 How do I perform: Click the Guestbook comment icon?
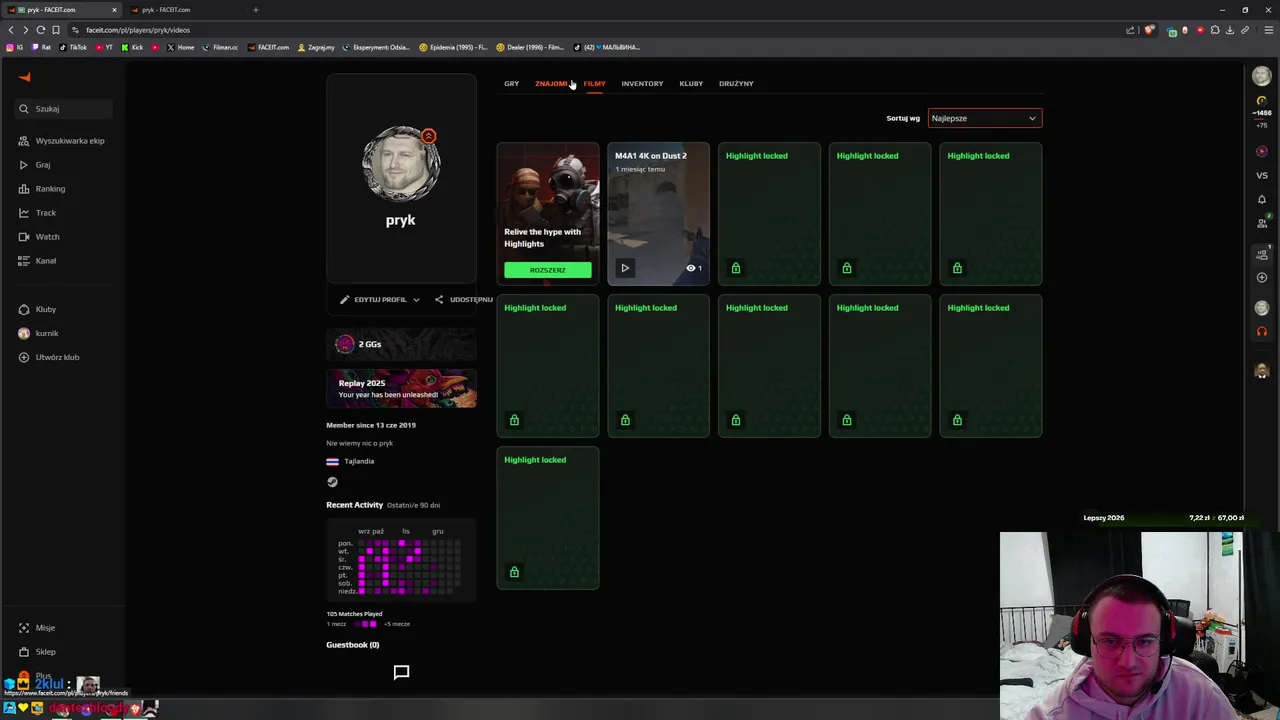click(401, 672)
